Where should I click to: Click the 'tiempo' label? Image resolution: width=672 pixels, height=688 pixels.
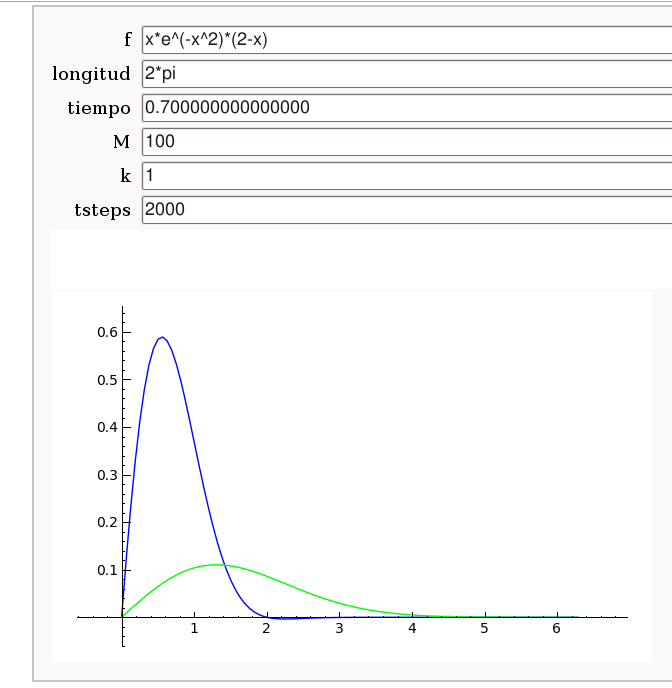[x=99, y=108]
